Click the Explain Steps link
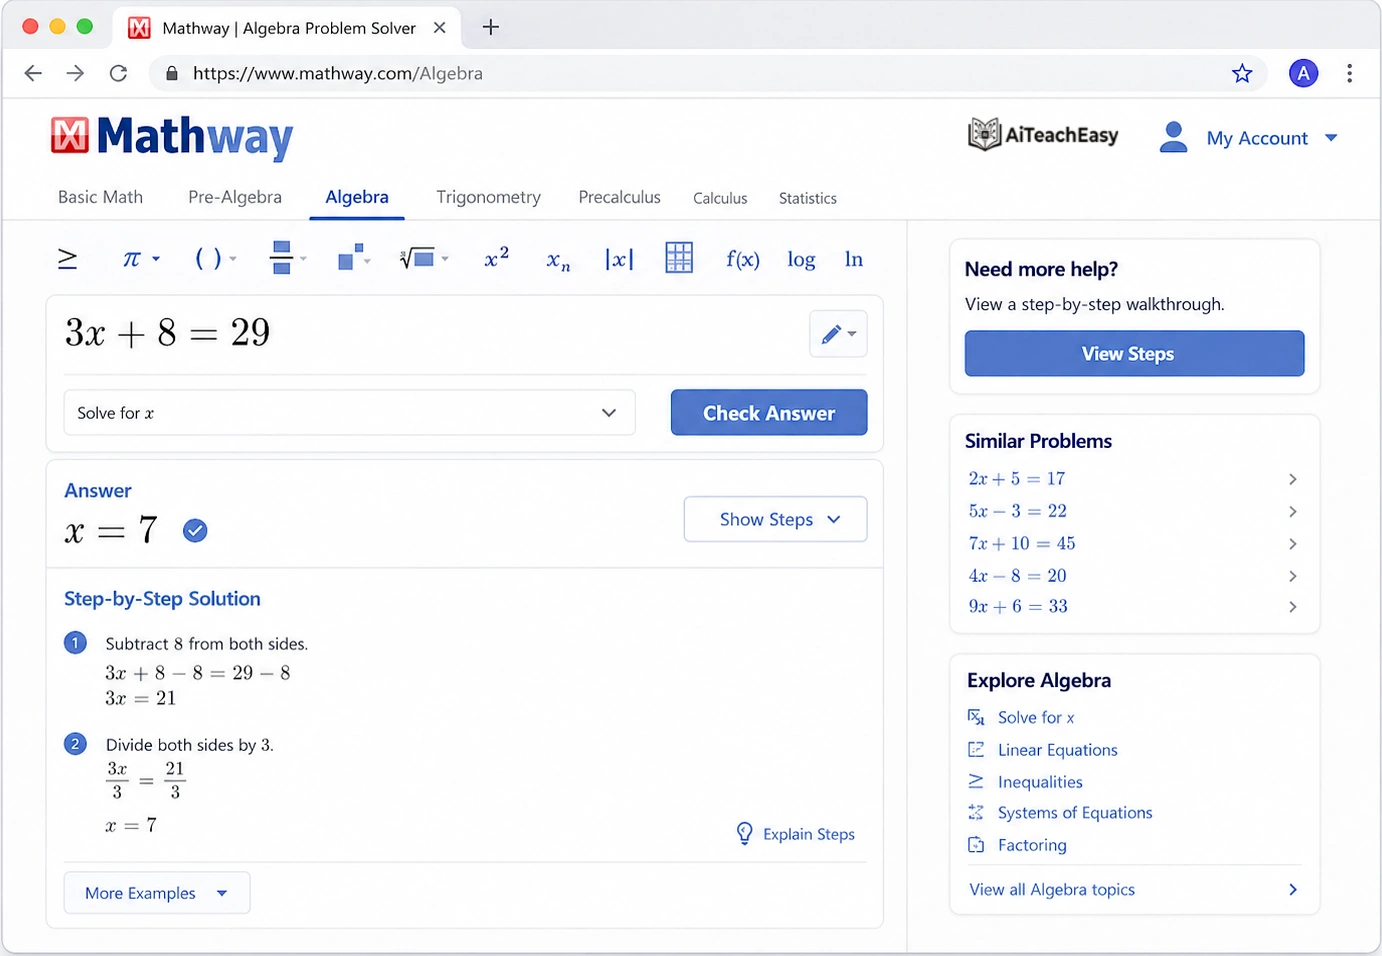 [x=808, y=834]
